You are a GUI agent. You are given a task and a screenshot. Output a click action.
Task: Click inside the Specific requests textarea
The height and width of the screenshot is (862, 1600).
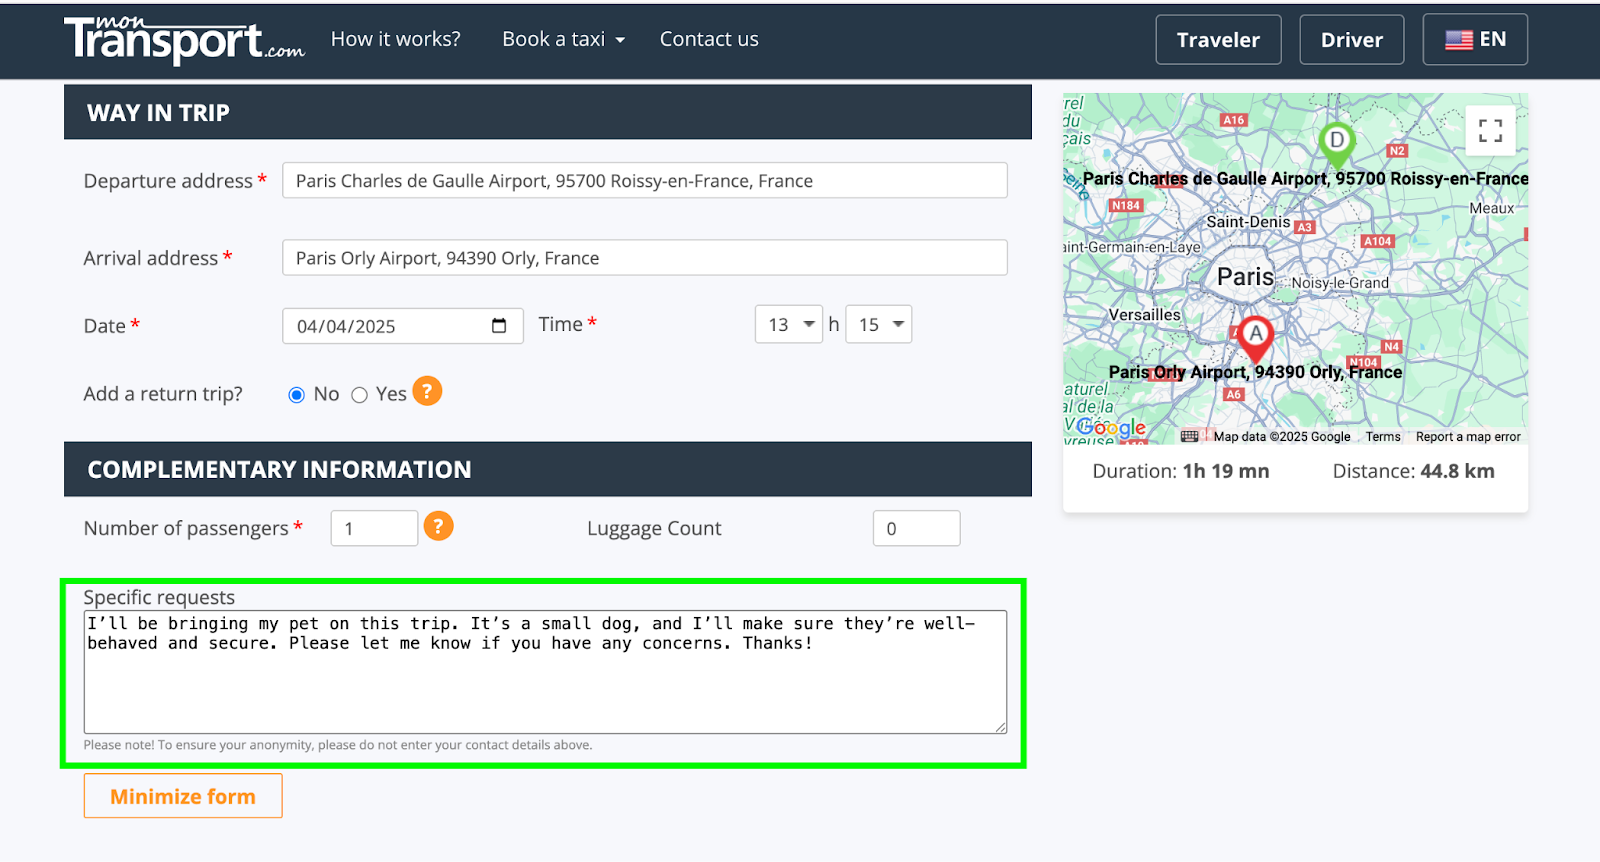pyautogui.click(x=545, y=672)
